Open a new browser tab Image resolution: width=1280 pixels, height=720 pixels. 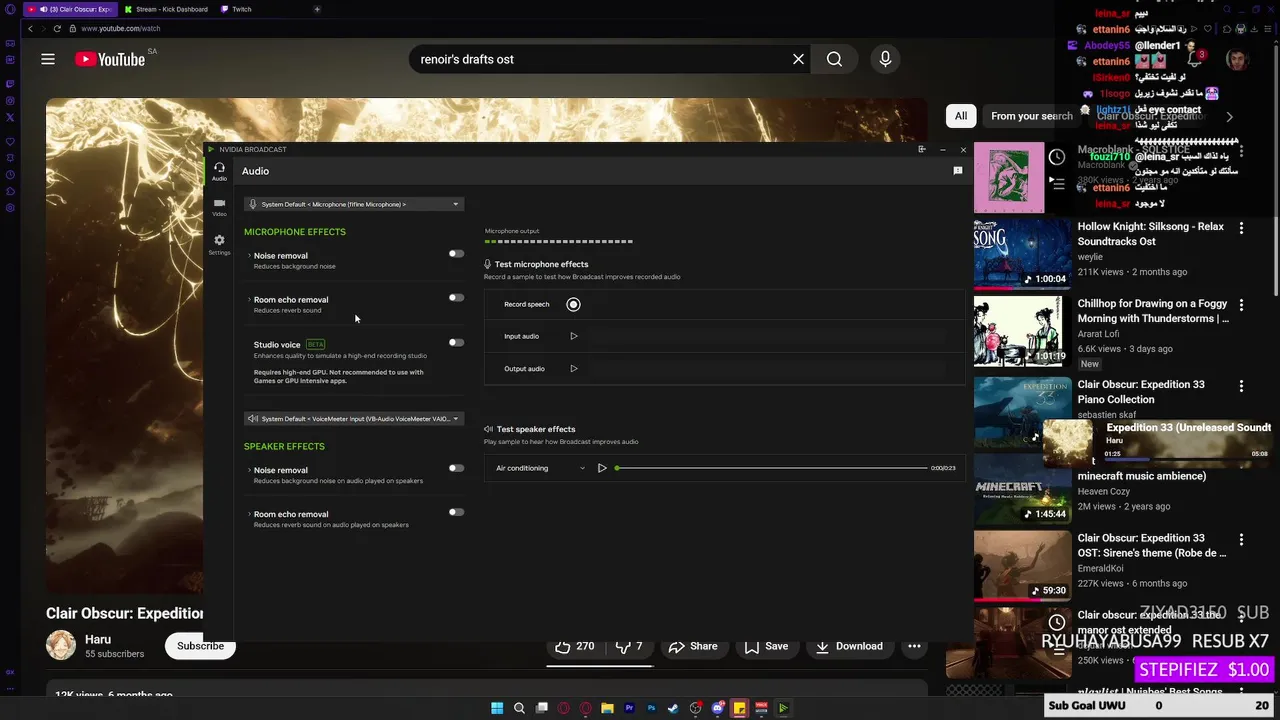pos(317,9)
